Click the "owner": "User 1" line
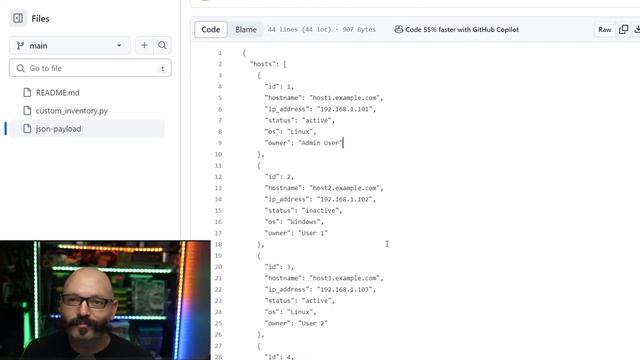The image size is (640, 360). click(296, 233)
